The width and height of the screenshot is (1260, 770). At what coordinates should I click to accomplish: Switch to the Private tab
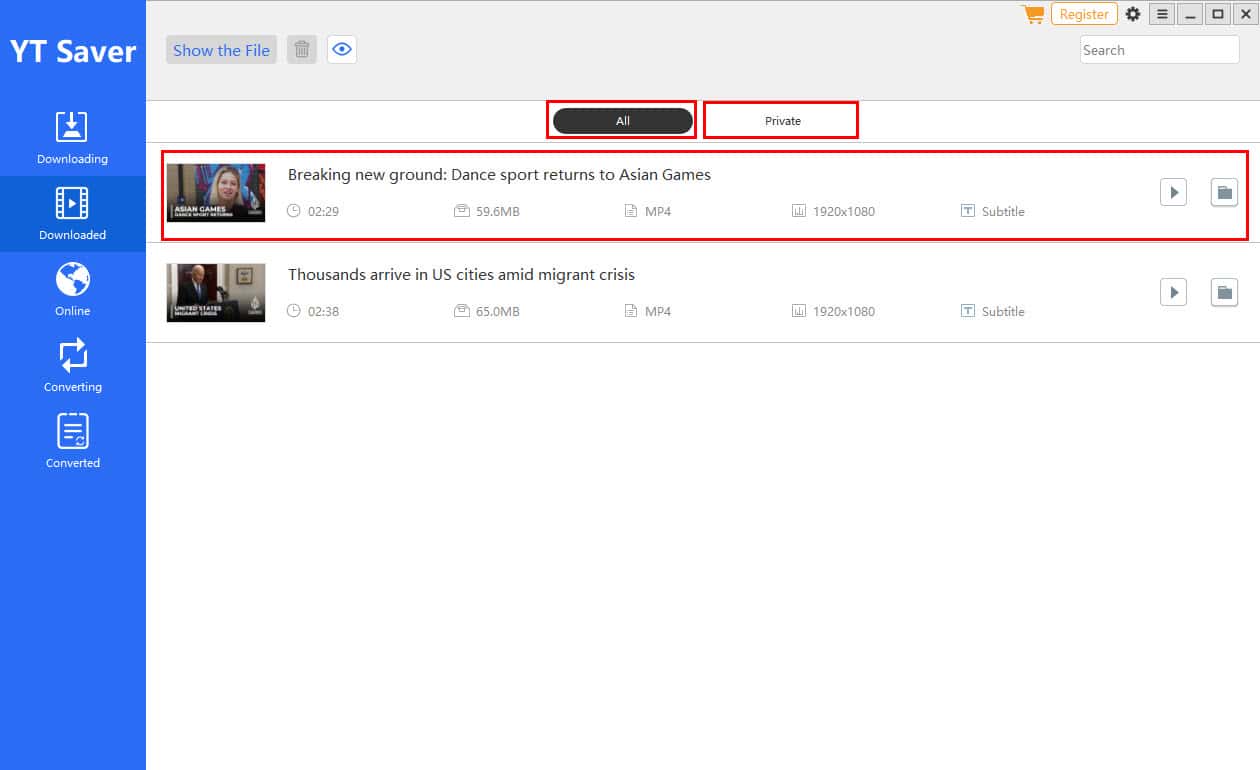[x=782, y=121]
